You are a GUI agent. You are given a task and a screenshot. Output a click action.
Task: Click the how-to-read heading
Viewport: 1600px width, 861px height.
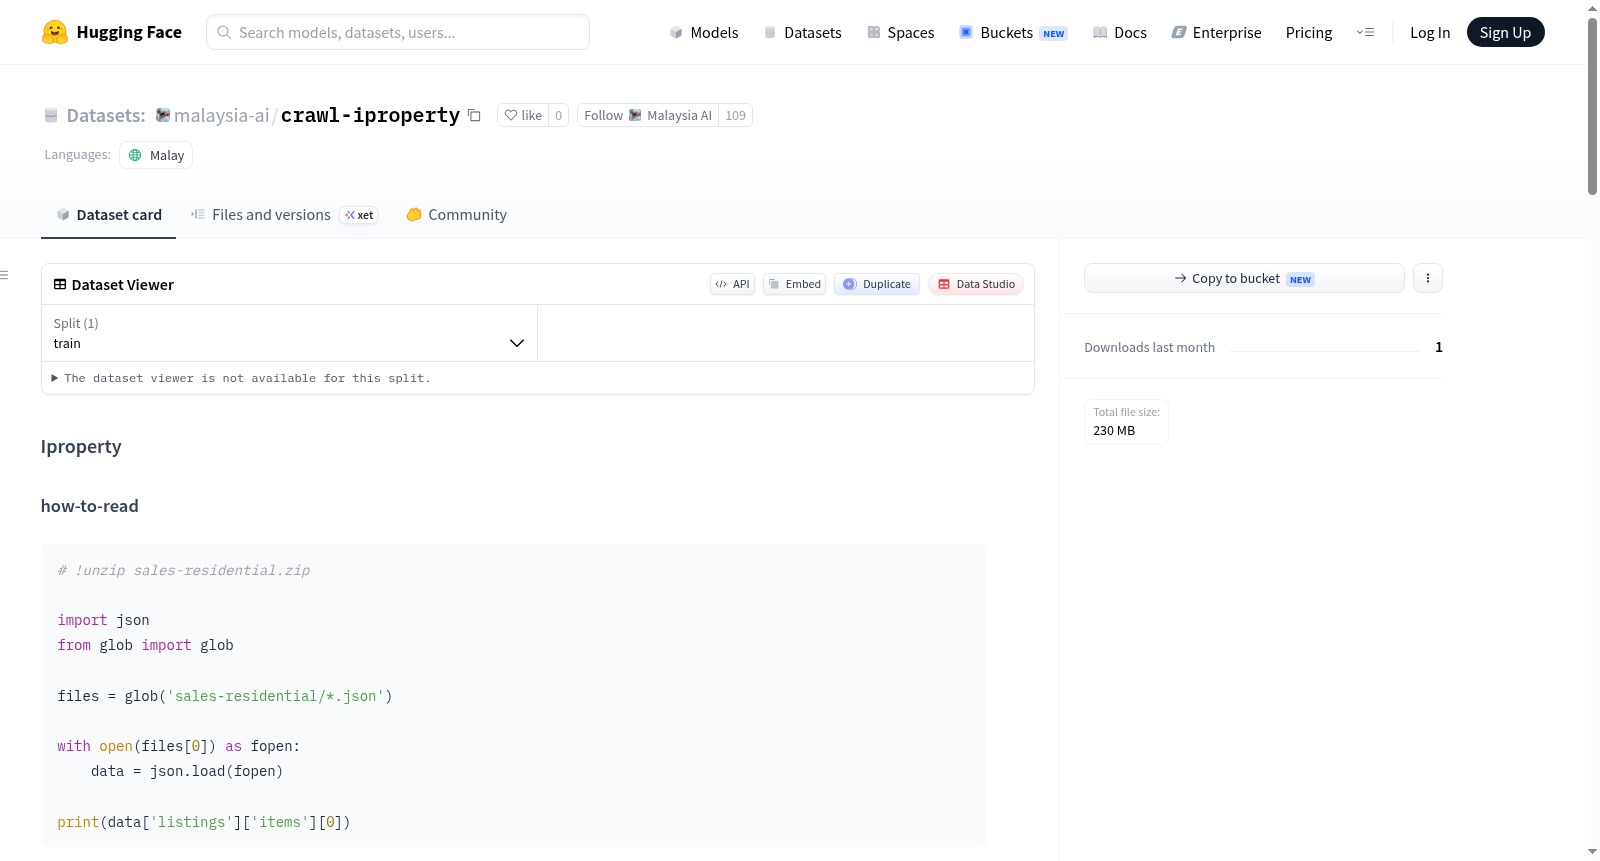(90, 506)
